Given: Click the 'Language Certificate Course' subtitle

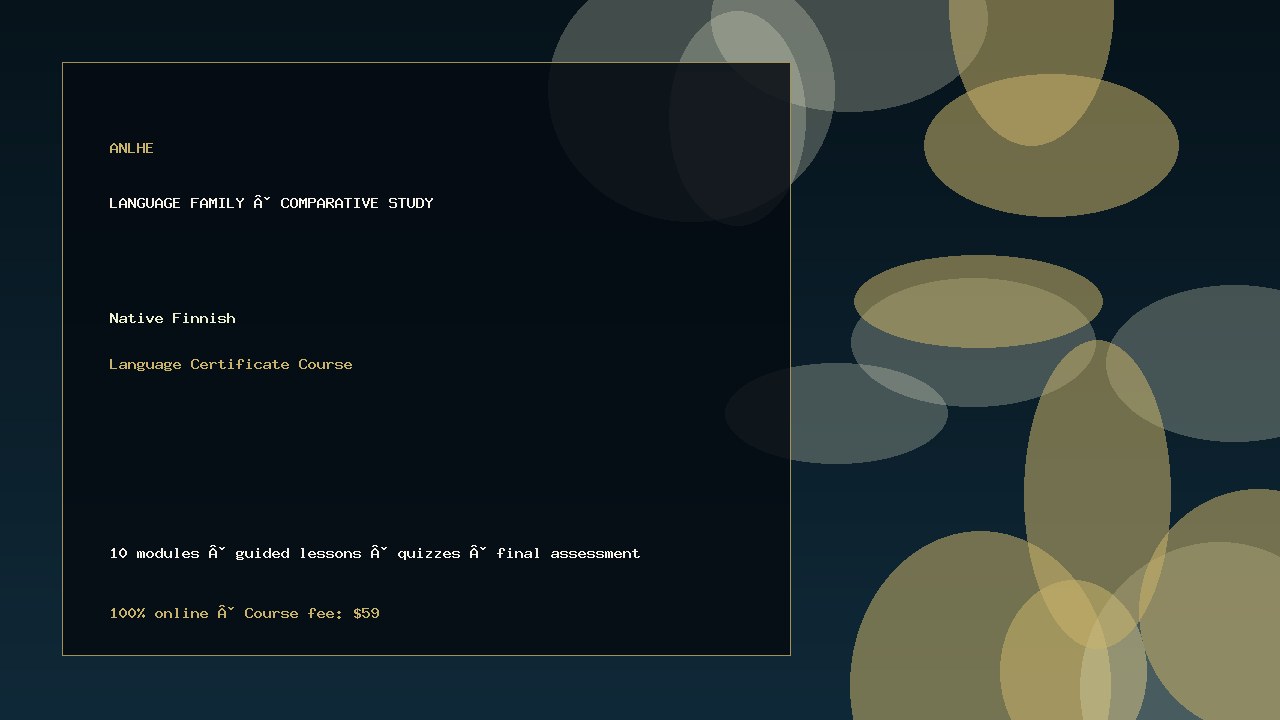Looking at the screenshot, I should pyautogui.click(x=231, y=364).
